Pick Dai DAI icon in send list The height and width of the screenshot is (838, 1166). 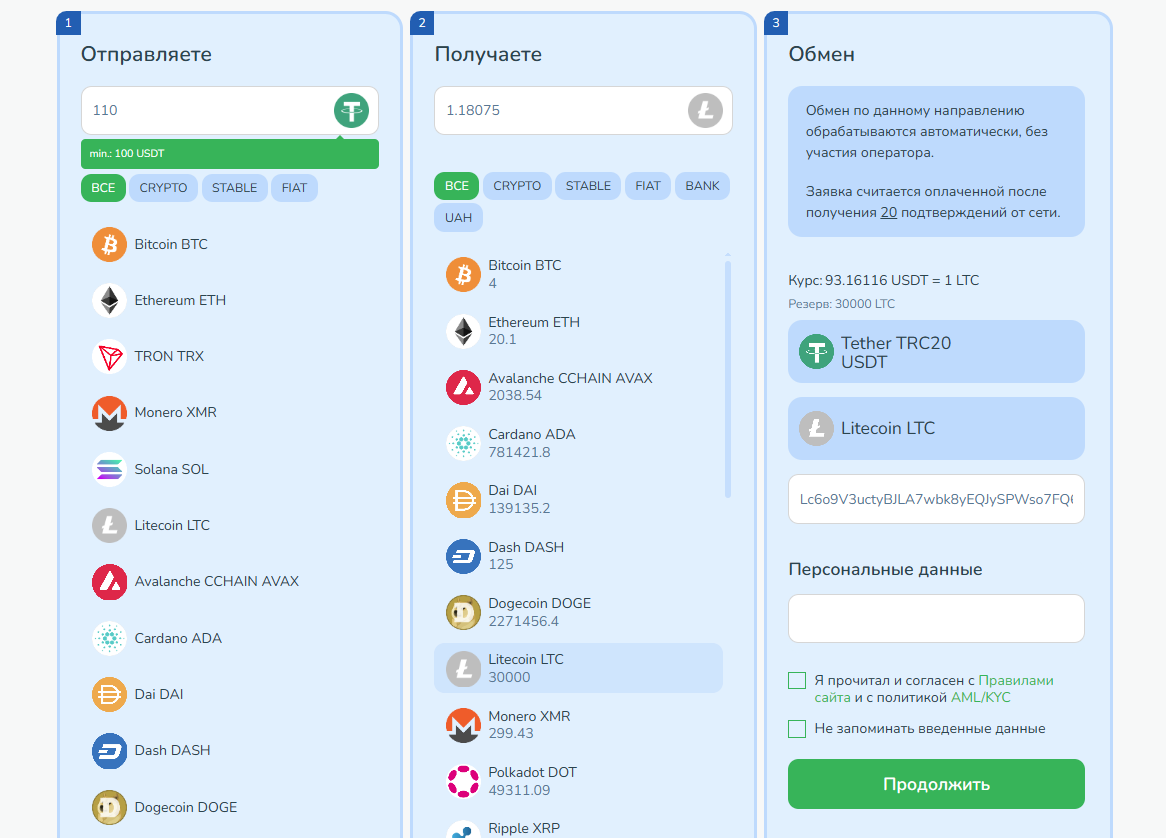coord(109,694)
